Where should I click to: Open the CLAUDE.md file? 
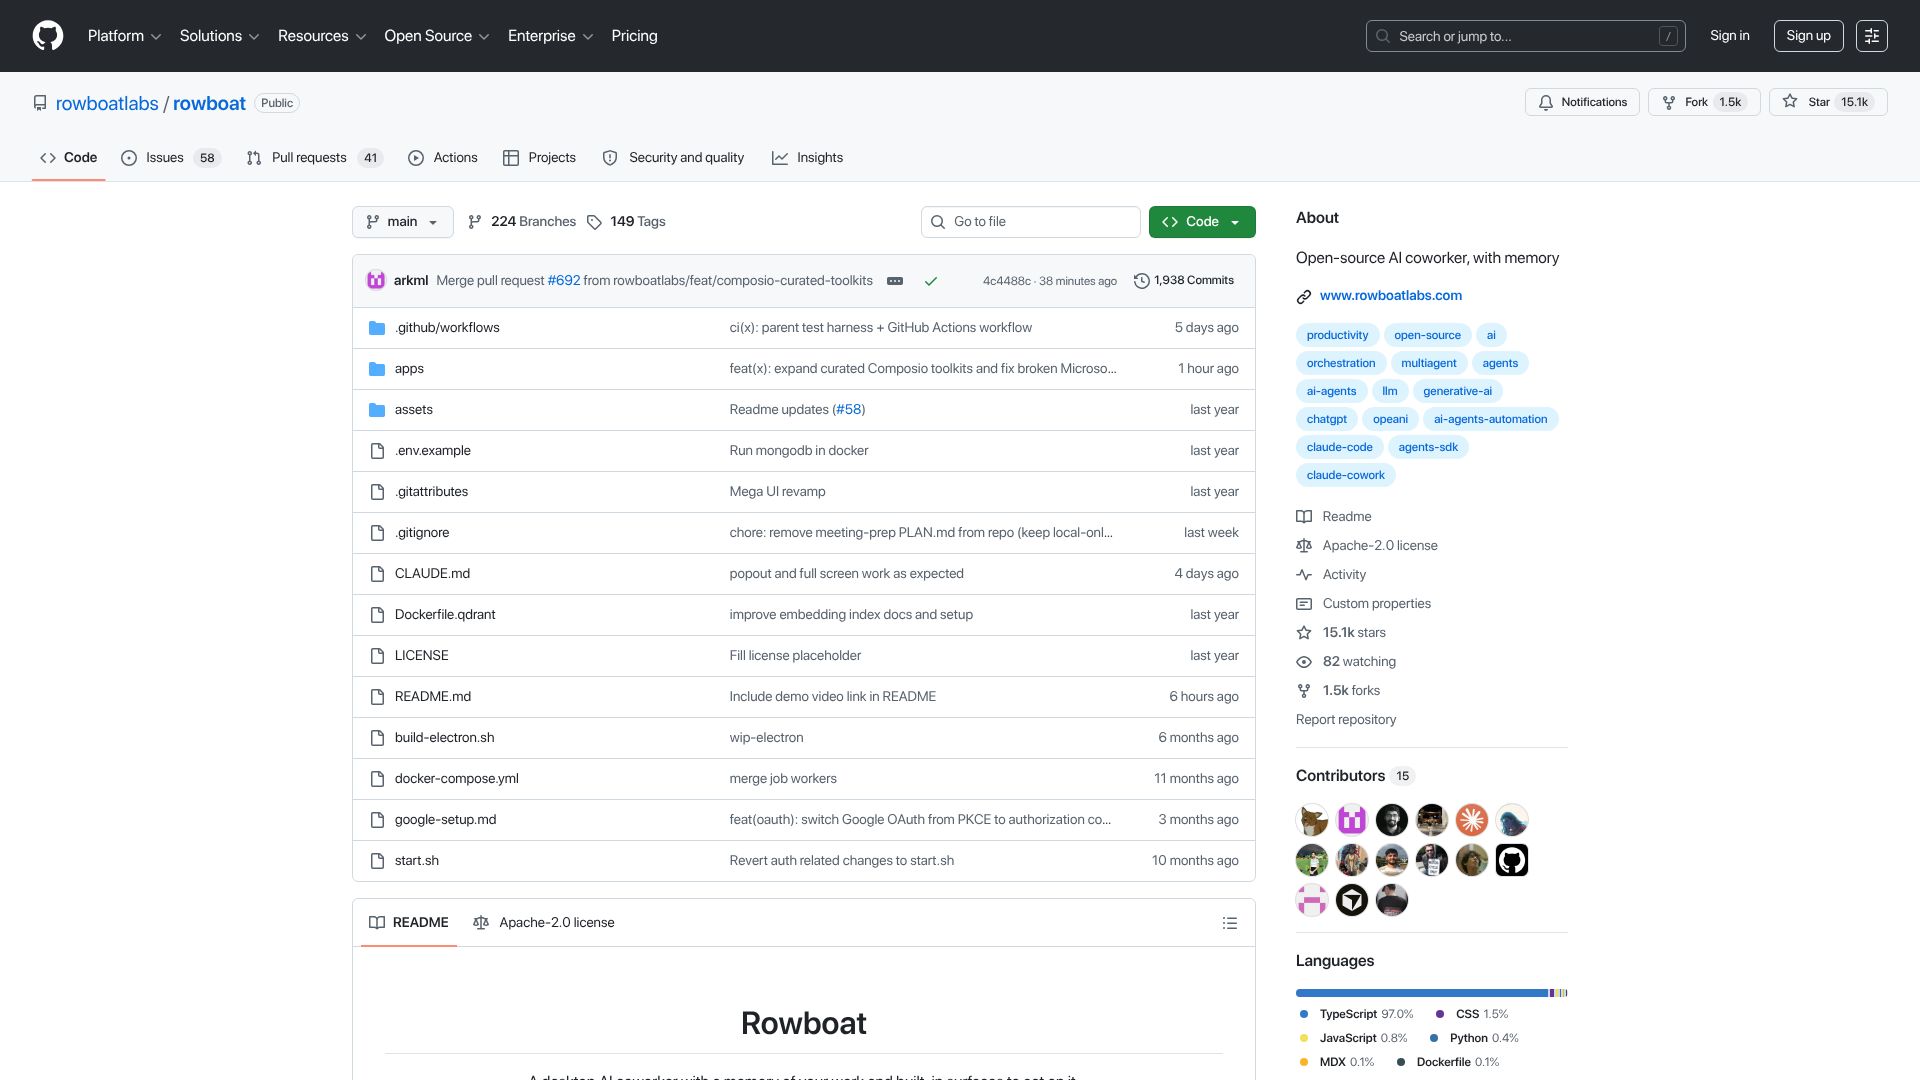click(432, 574)
